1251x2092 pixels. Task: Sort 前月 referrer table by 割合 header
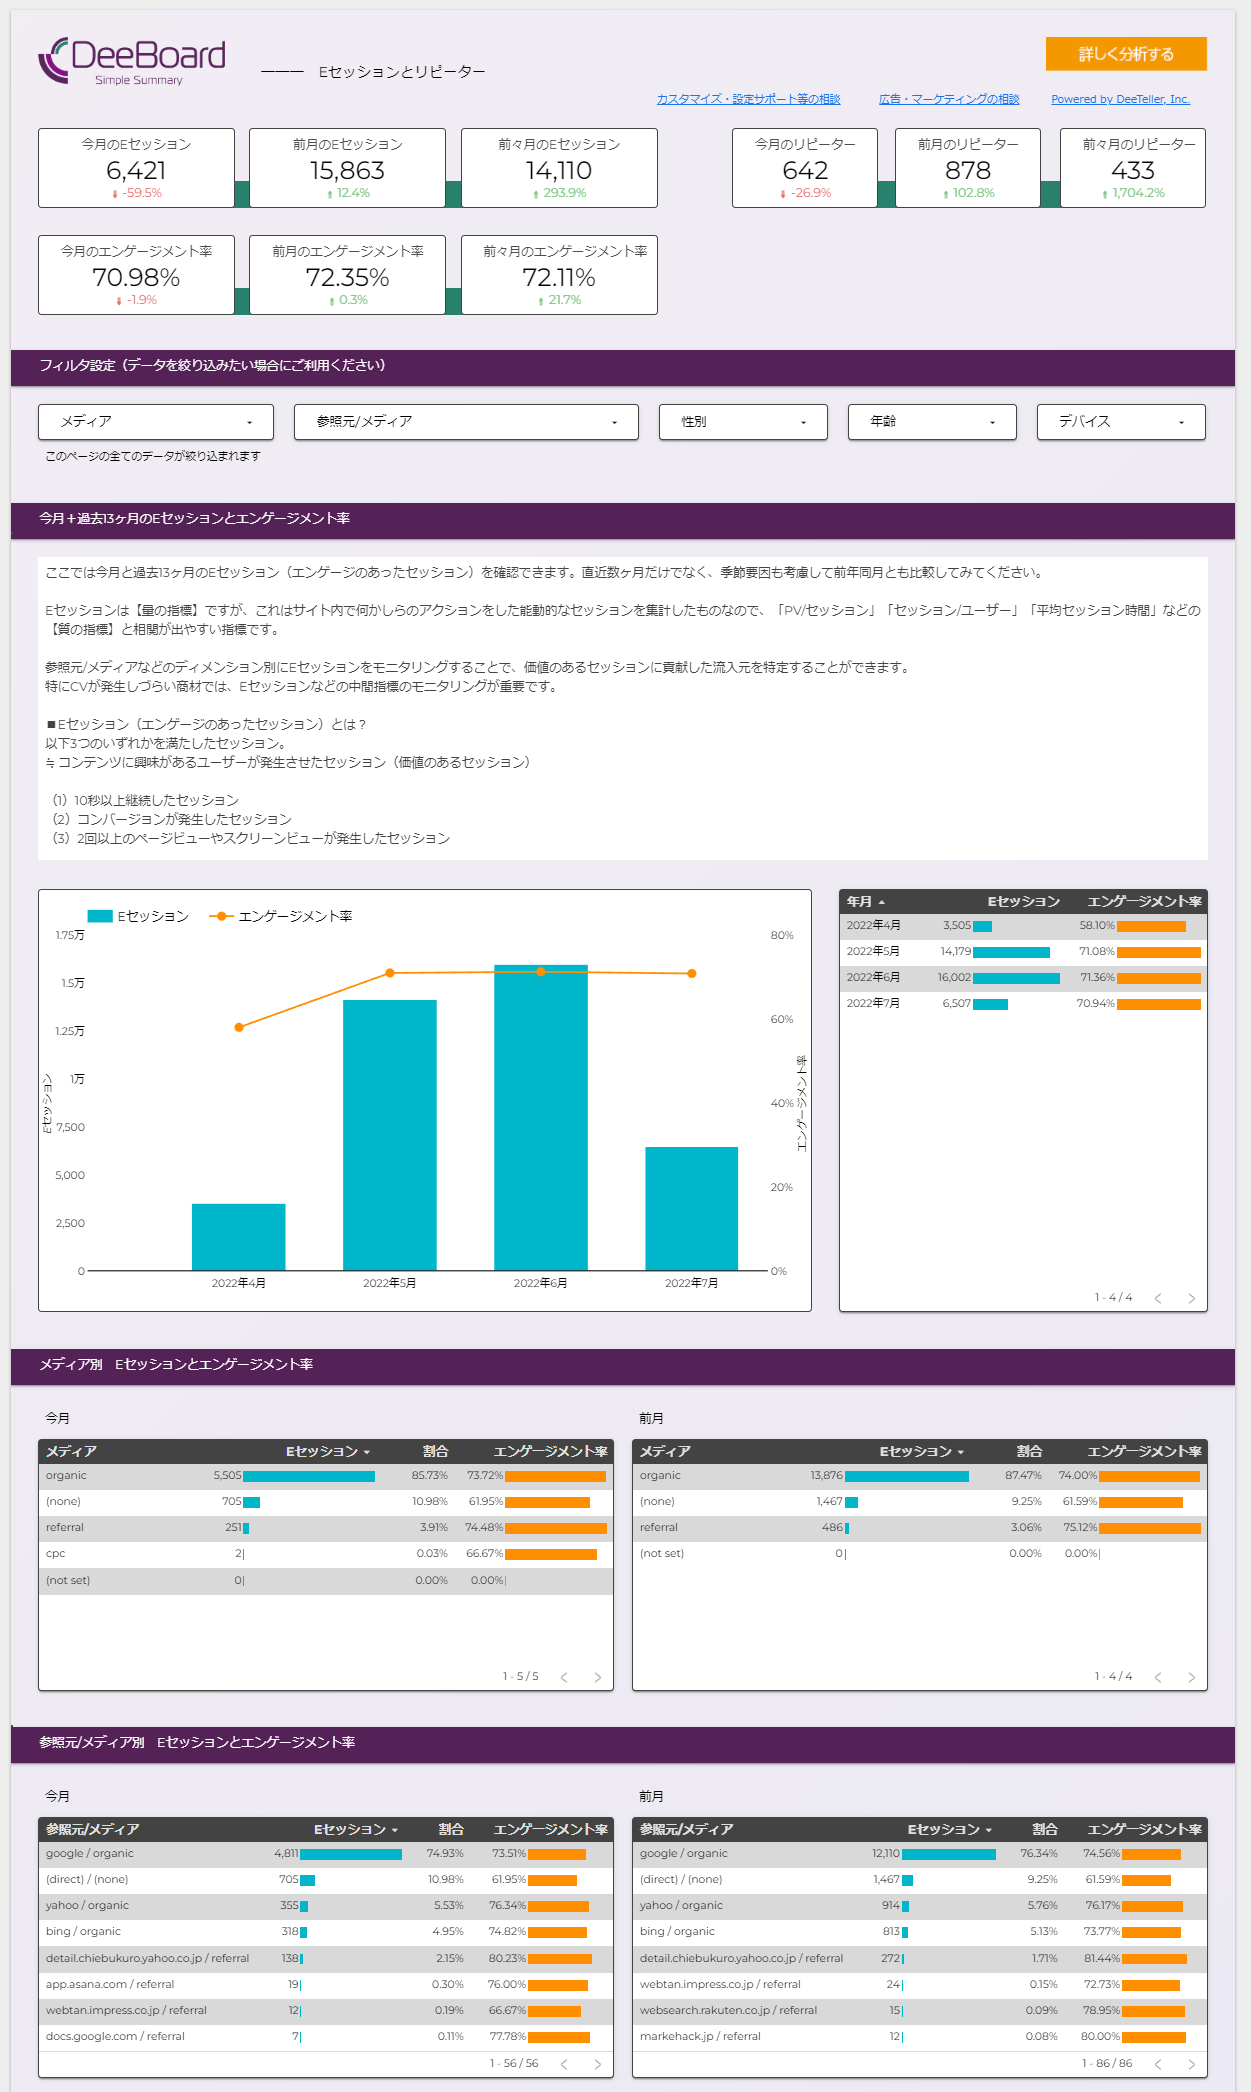click(x=1044, y=1829)
